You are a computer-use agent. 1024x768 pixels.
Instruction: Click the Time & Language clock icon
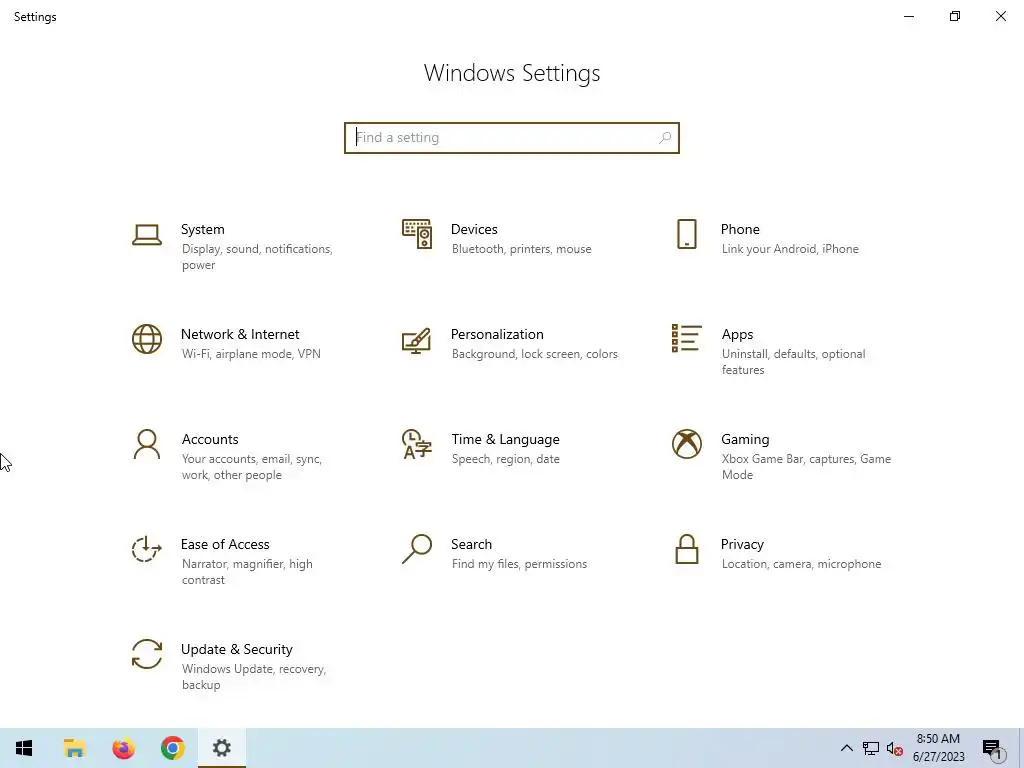click(x=417, y=444)
